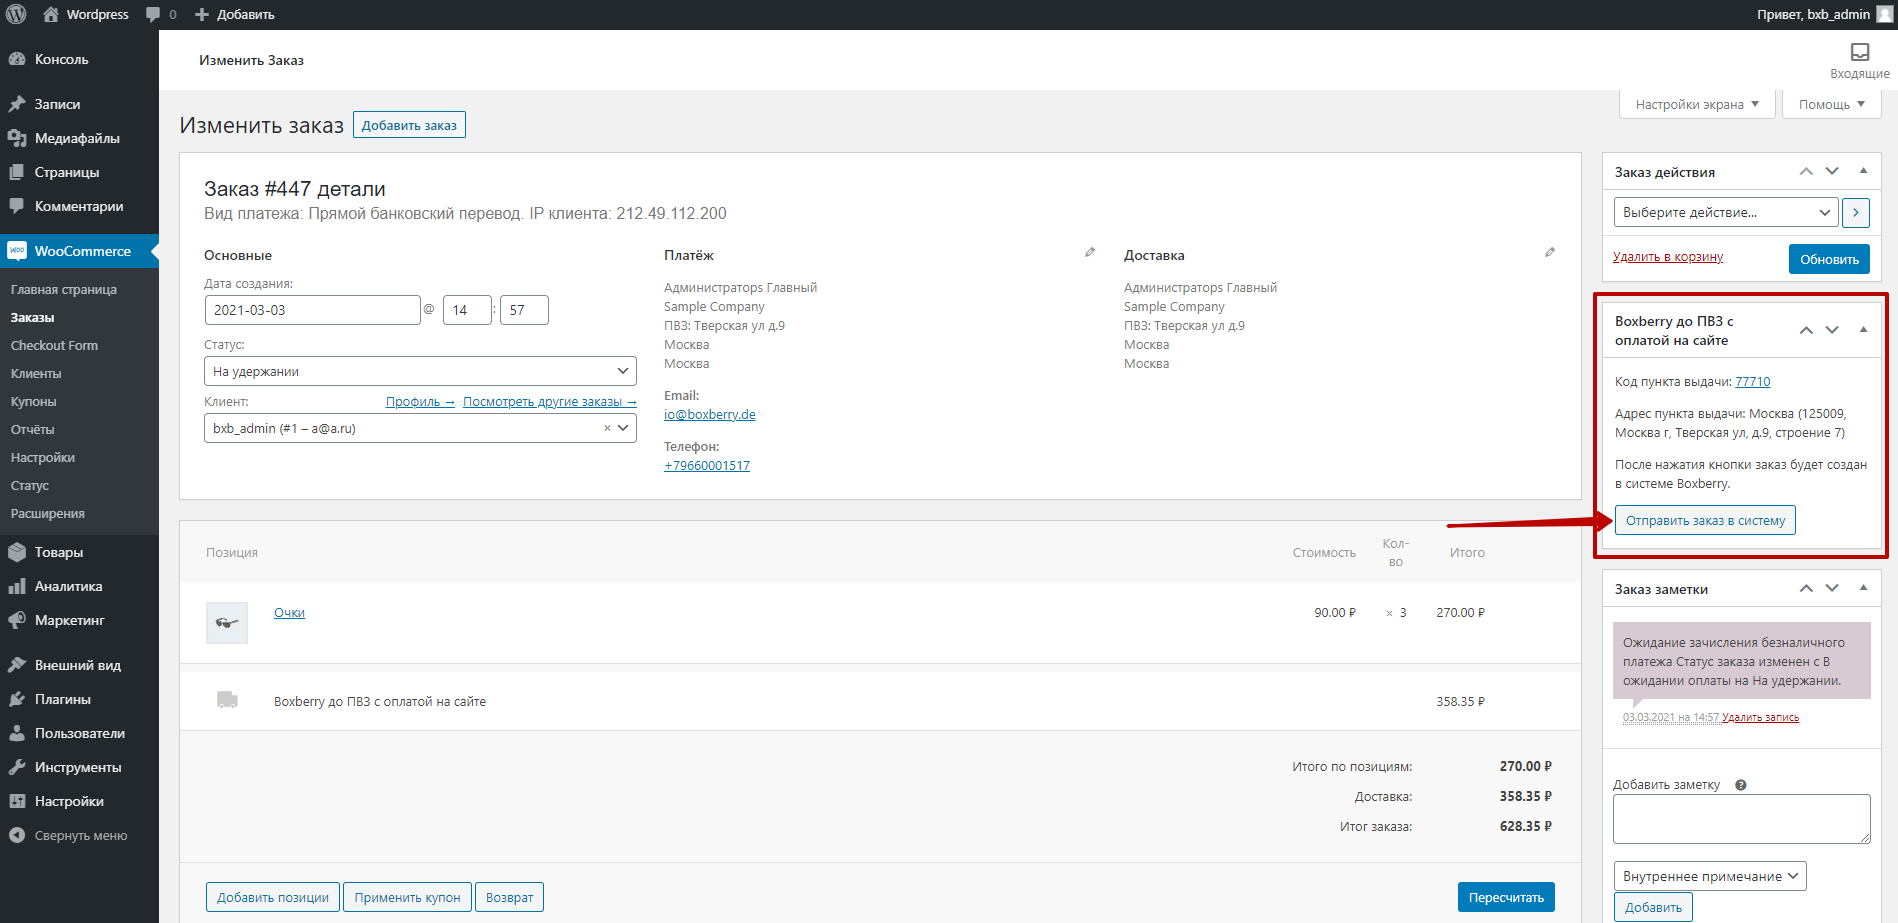Click the Профиль link
Screen dimensions: 1898x923
coord(420,401)
